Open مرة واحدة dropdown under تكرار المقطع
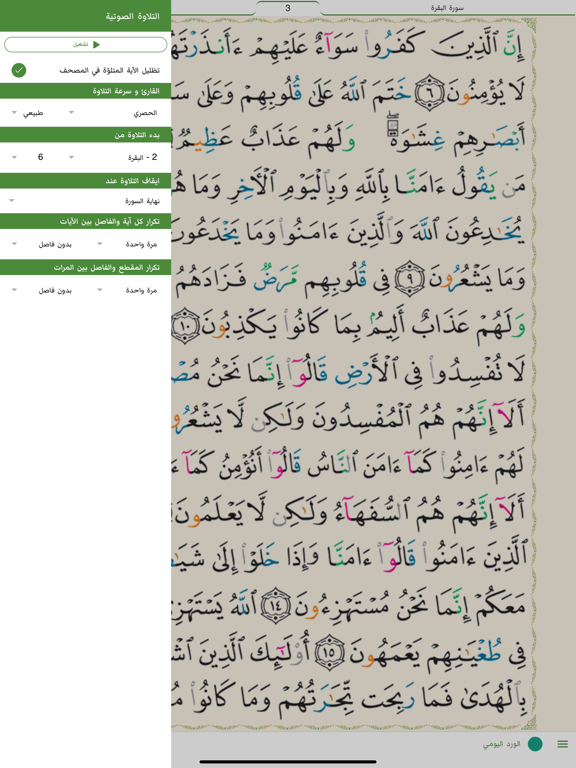 (x=127, y=290)
